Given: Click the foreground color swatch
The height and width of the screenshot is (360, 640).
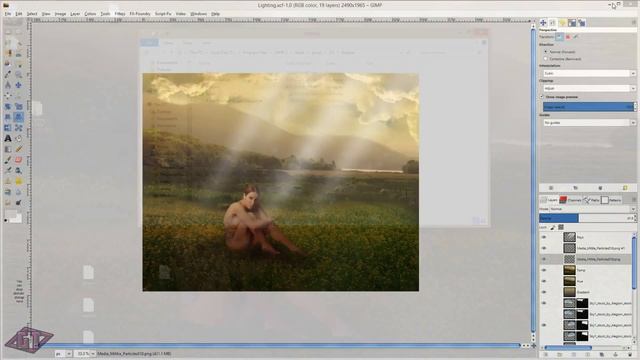Looking at the screenshot, I should 10,214.
